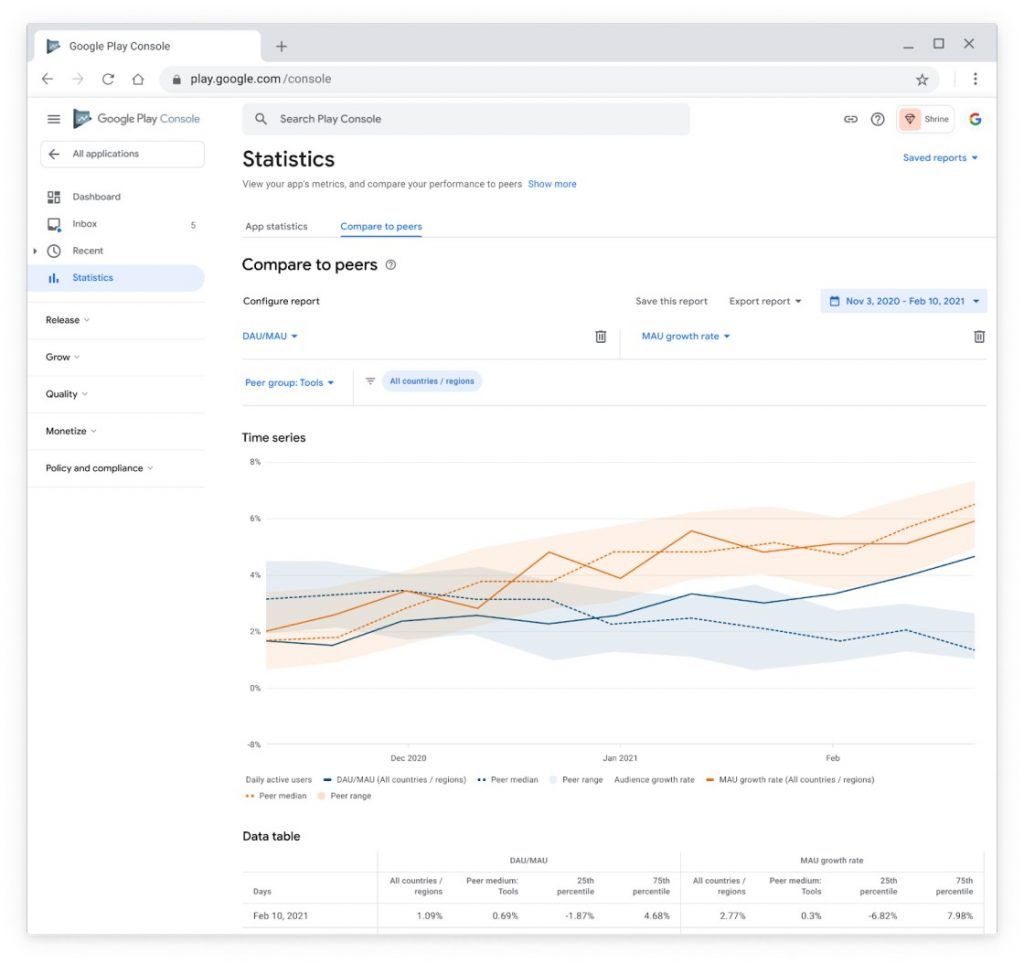Expand the Monetize section
This screenshot has width=1024, height=964.
(x=71, y=431)
